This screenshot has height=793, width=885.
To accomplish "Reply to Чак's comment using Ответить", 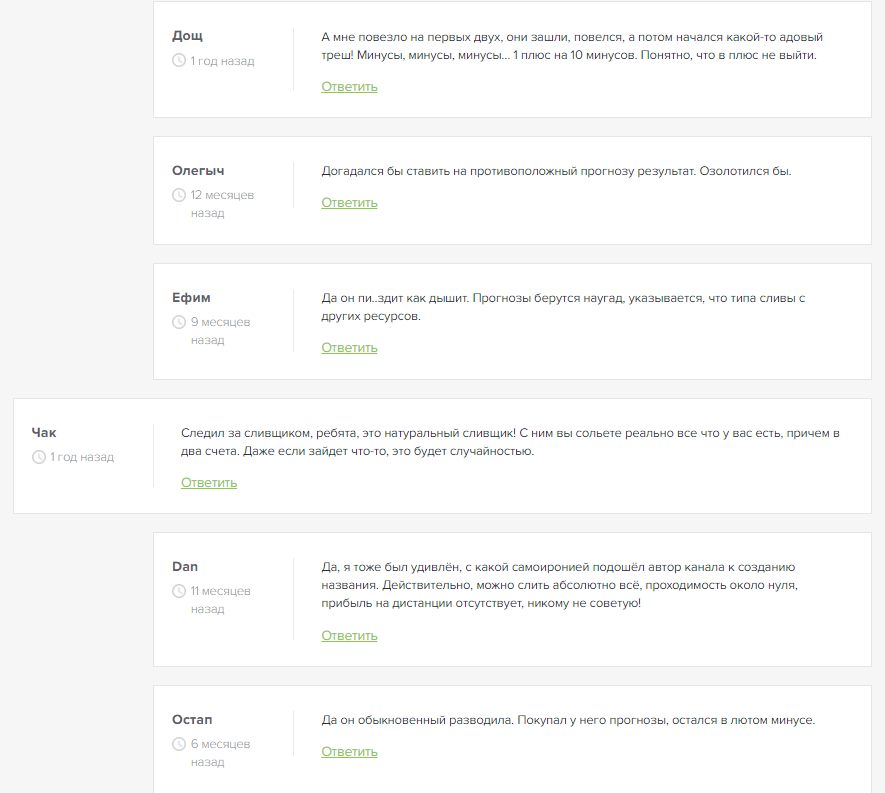I will [x=209, y=483].
